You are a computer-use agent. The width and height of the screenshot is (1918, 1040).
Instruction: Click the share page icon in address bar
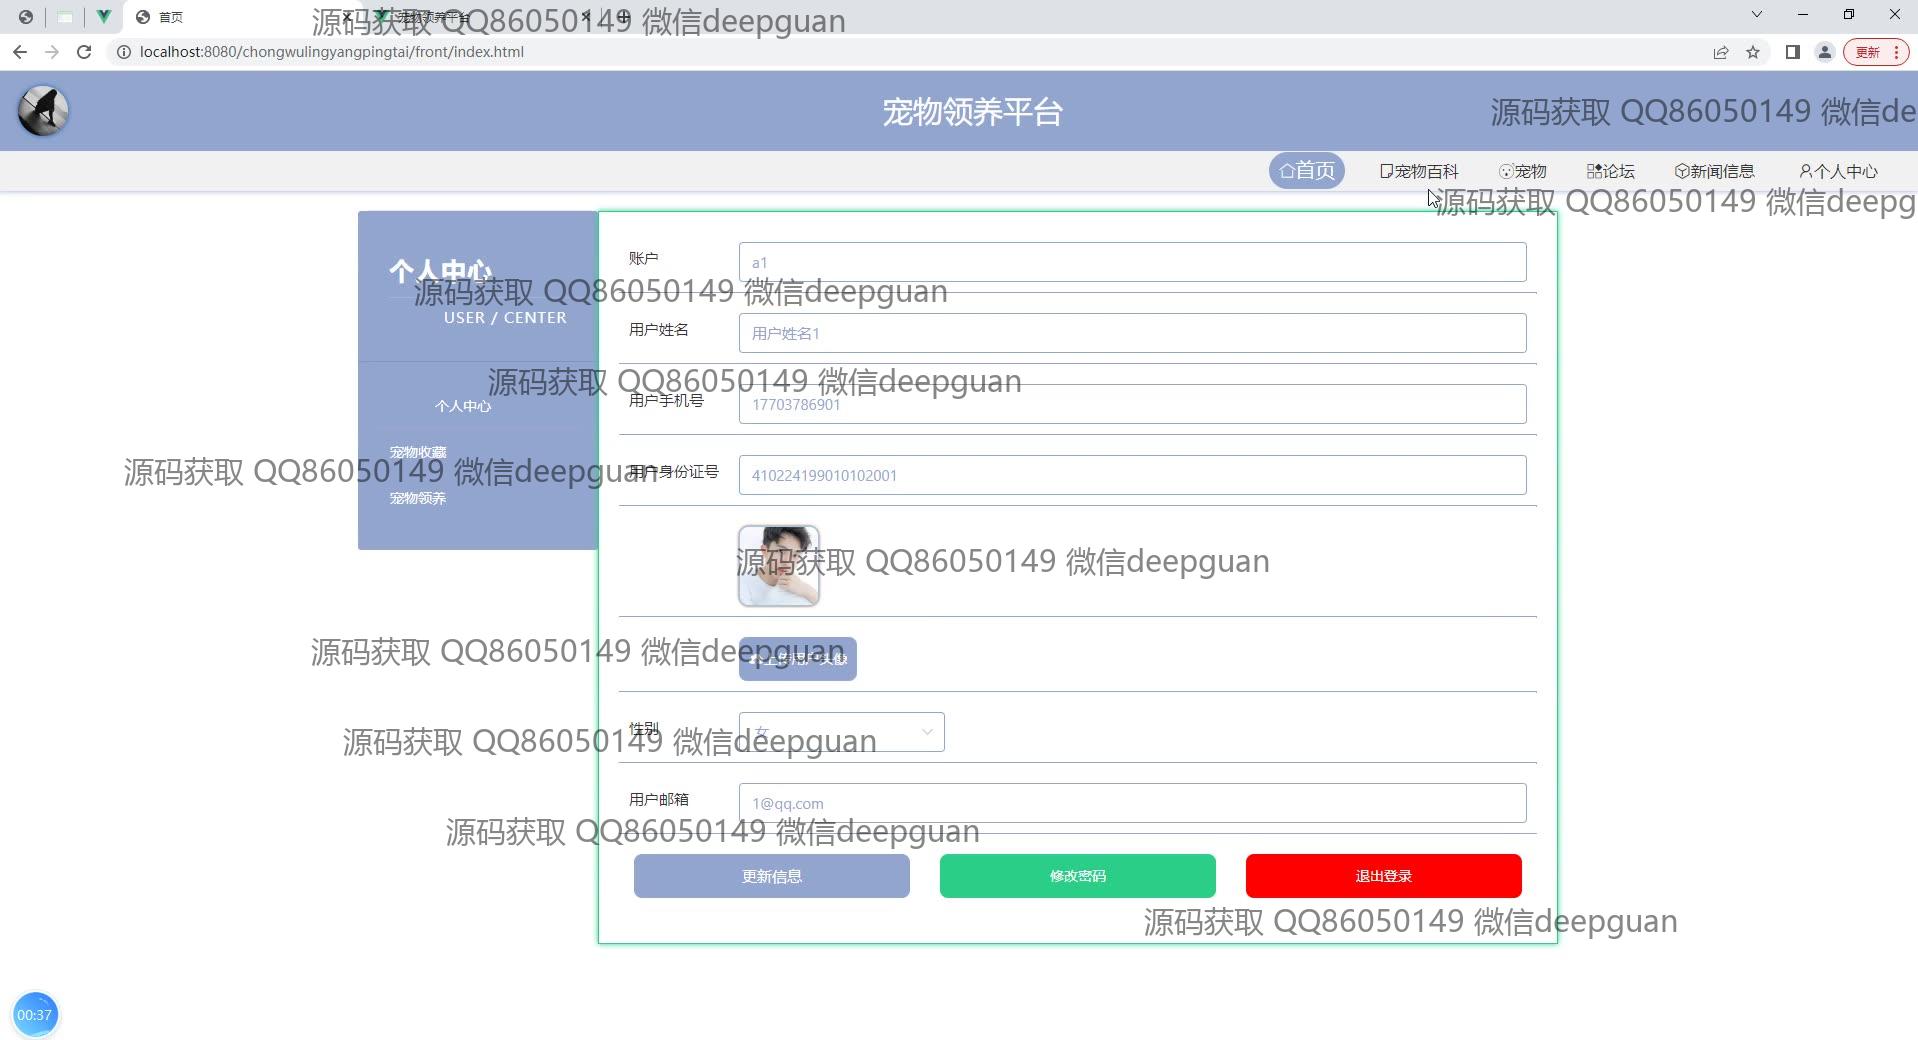pos(1720,52)
